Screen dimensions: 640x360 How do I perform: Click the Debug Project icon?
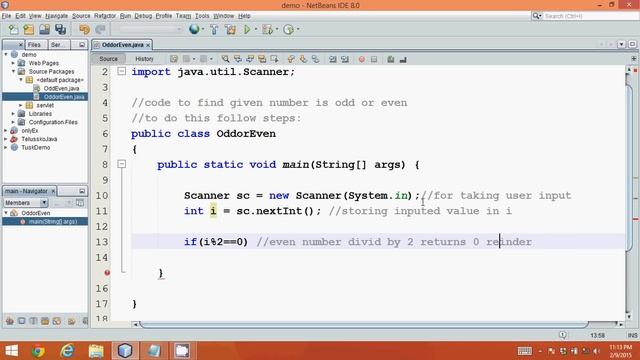pyautogui.click(x=267, y=29)
